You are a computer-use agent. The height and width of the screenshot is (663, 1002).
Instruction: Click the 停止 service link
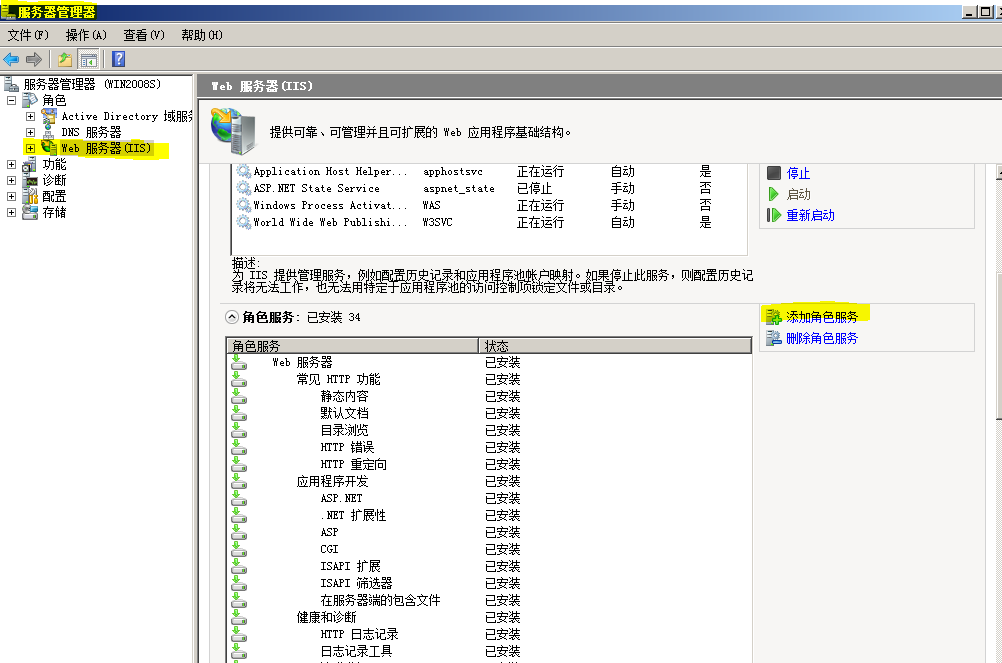point(798,173)
